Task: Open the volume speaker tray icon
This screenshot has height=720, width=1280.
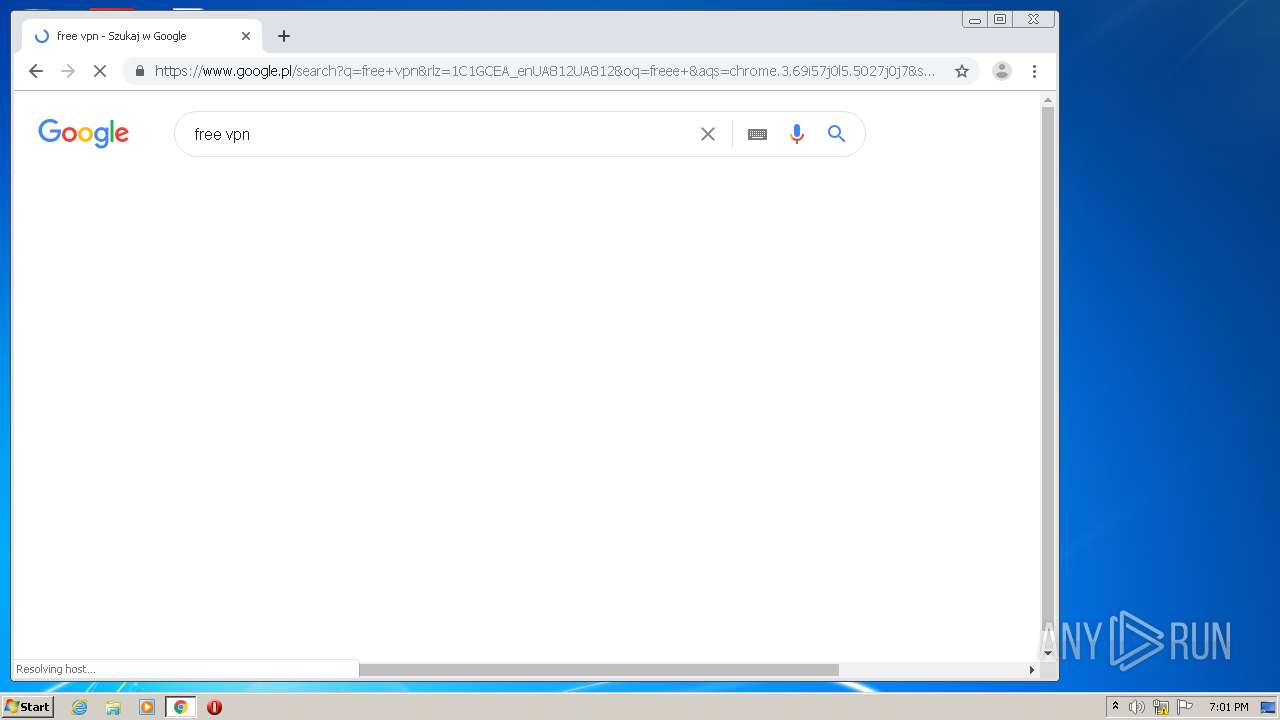Action: tap(1137, 707)
